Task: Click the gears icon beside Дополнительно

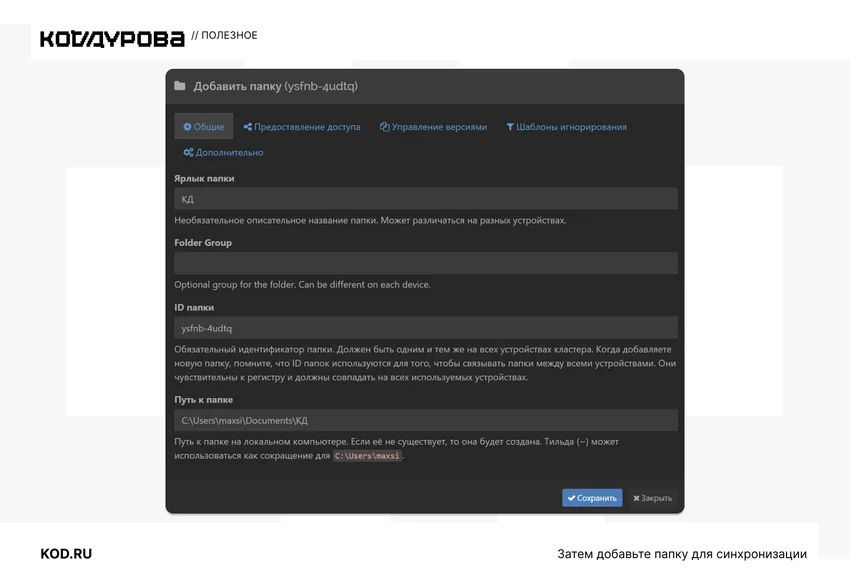Action: pyautogui.click(x=188, y=152)
